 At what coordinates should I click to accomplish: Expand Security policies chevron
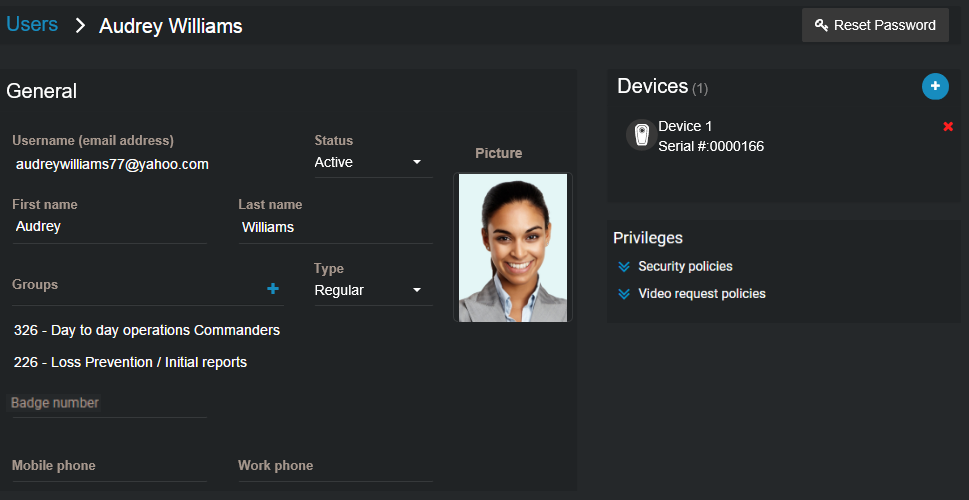(x=624, y=266)
